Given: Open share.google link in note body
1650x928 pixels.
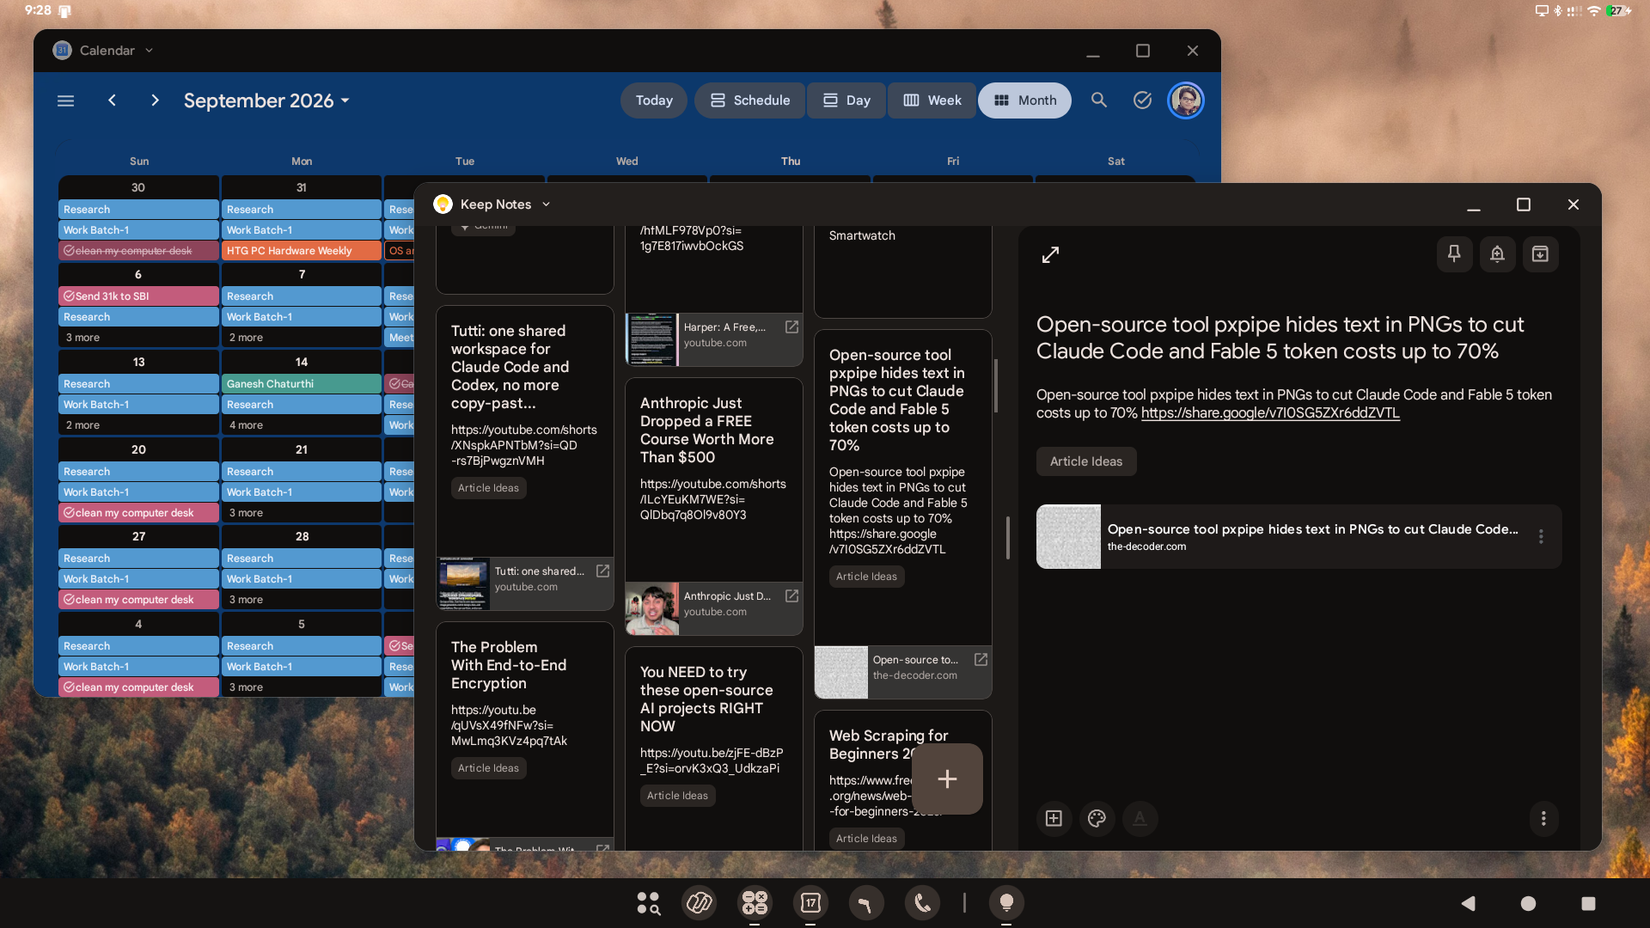Looking at the screenshot, I should [1270, 412].
